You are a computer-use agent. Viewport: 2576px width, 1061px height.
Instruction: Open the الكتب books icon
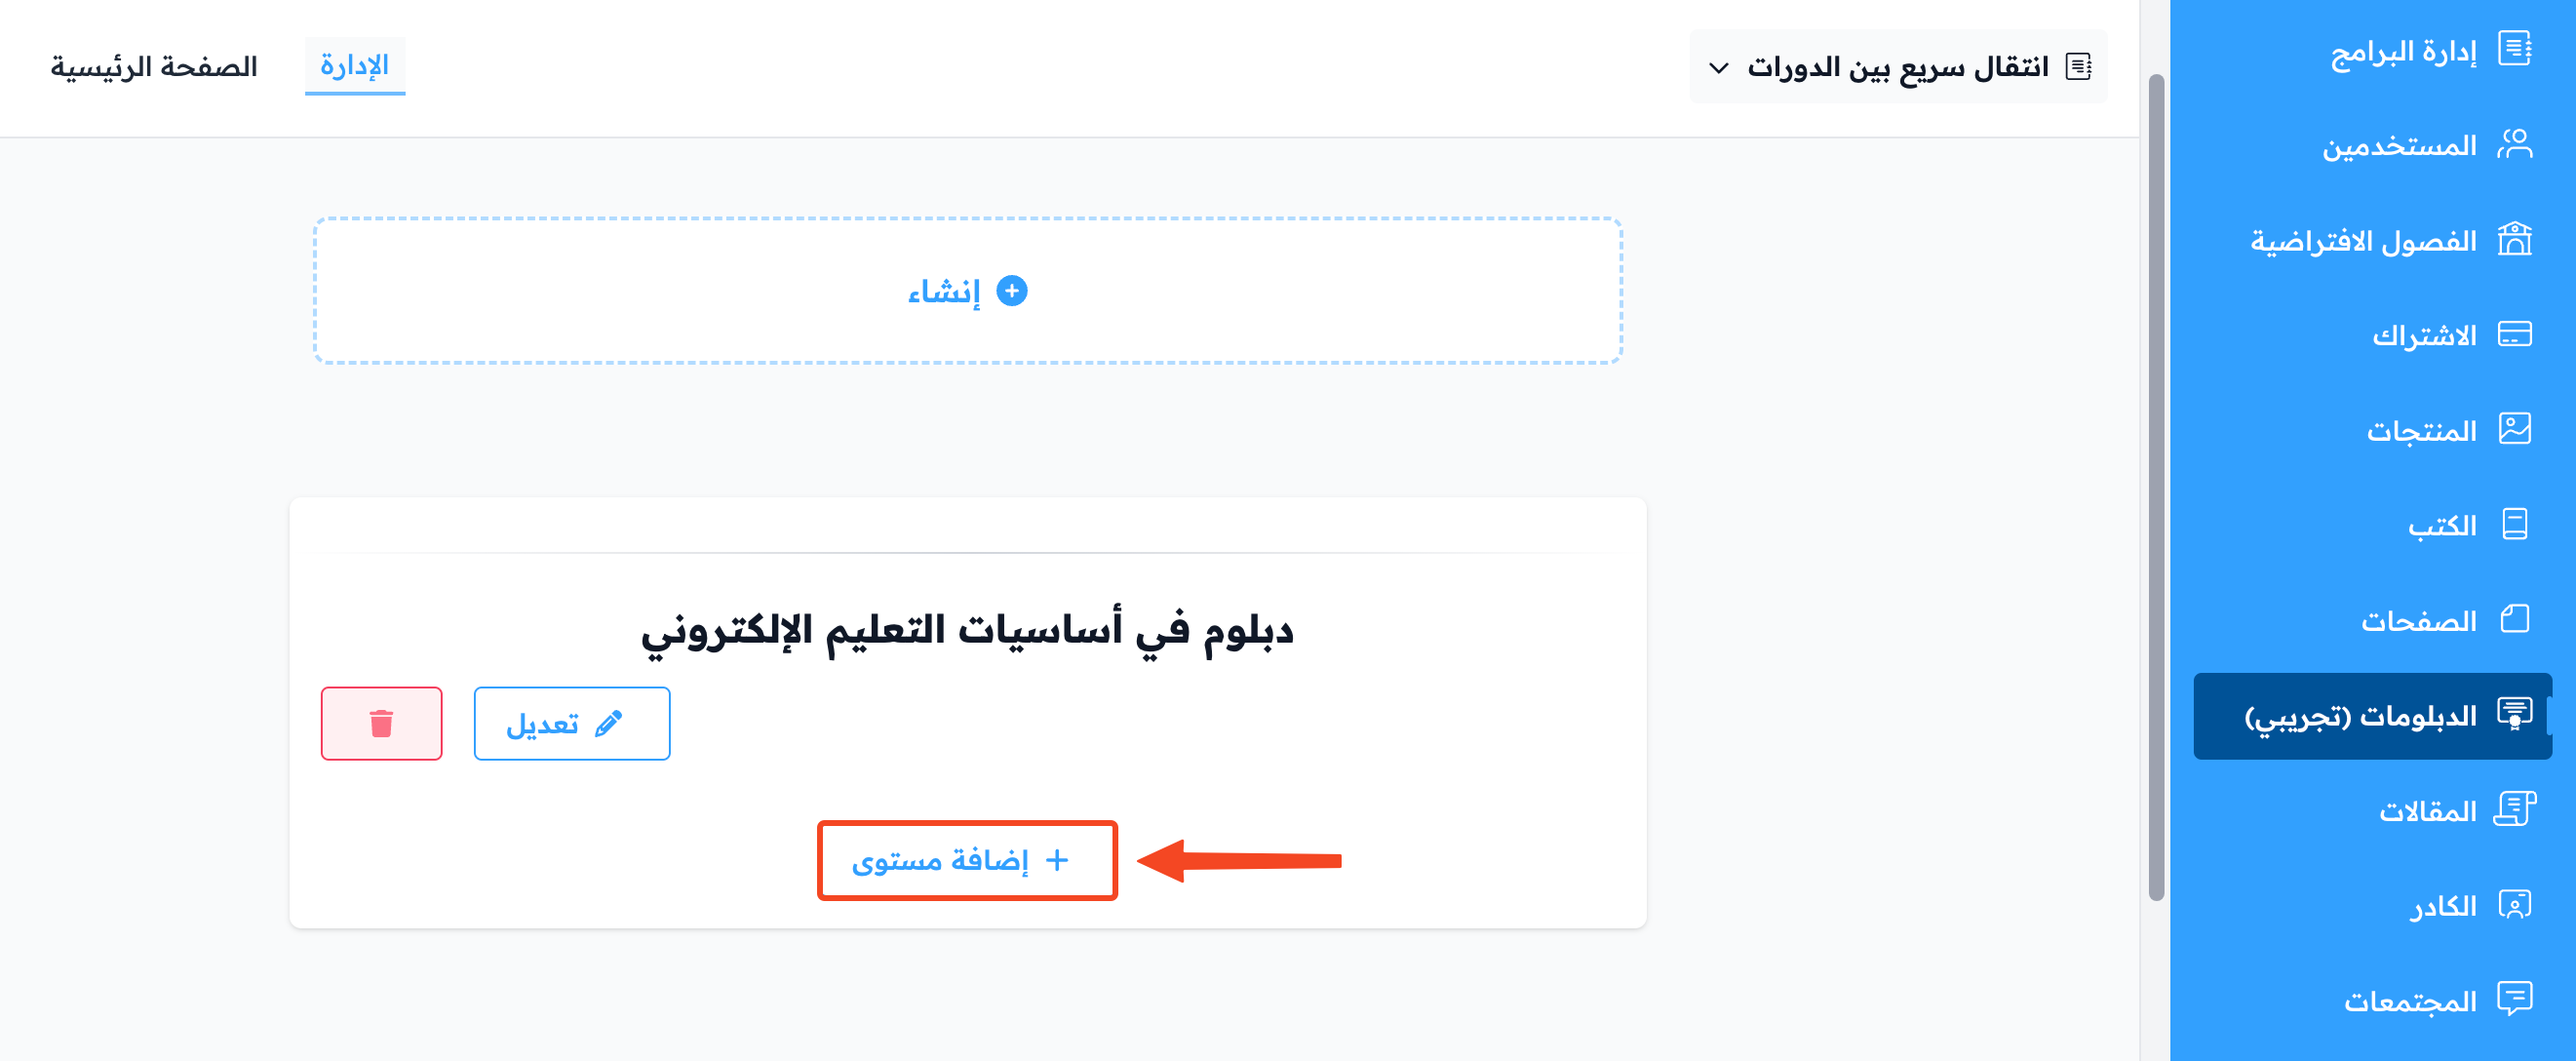2514,524
